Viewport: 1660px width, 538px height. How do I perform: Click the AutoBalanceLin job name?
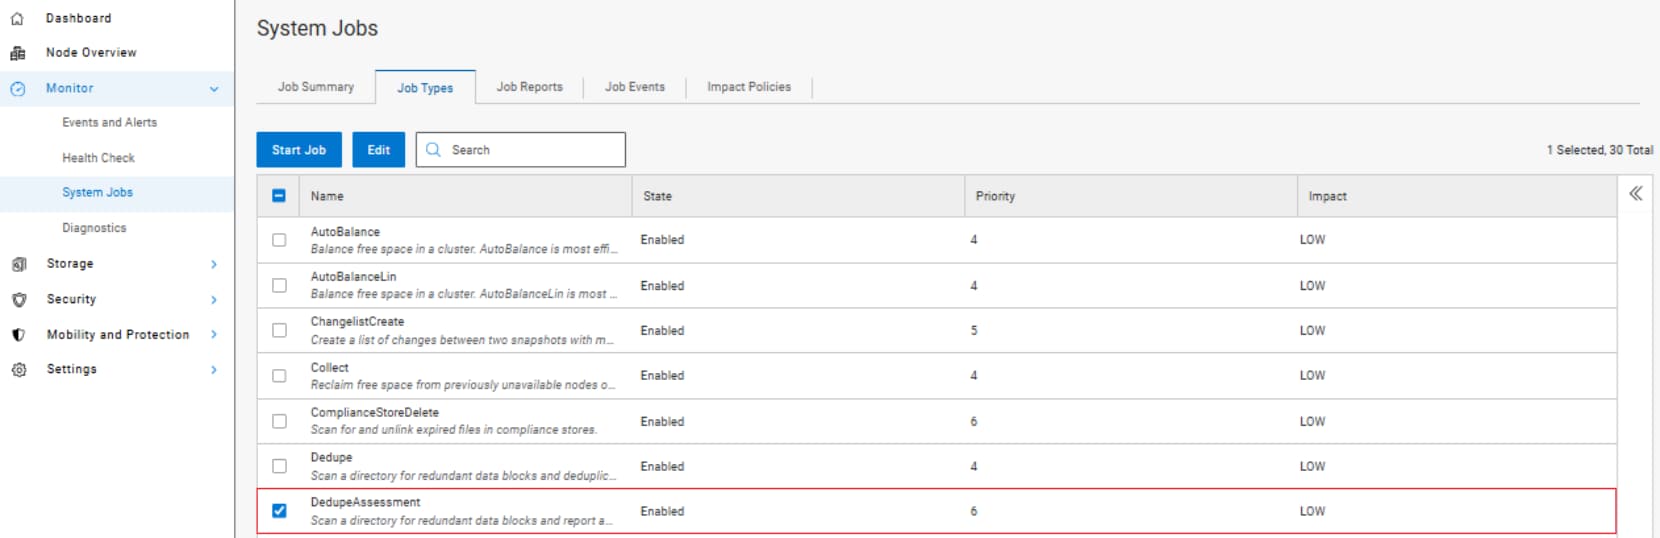(x=353, y=277)
